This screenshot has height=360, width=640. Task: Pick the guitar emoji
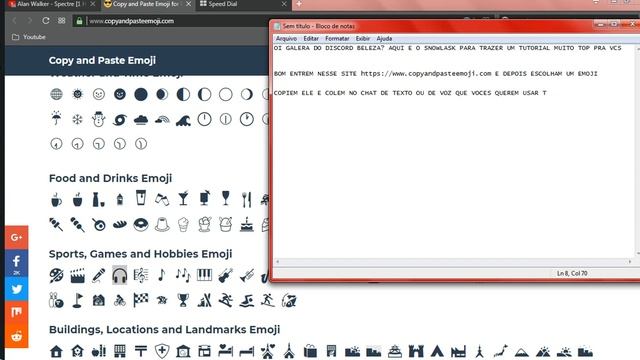(x=225, y=276)
